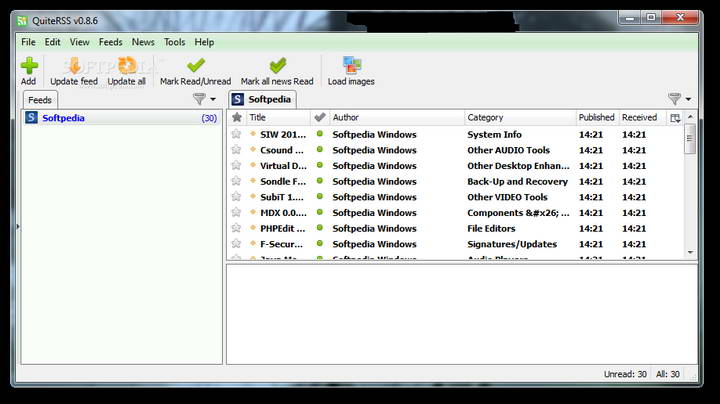Click the news list vertical scrollbar handle
Screen dimensions: 720x404
[x=690, y=138]
